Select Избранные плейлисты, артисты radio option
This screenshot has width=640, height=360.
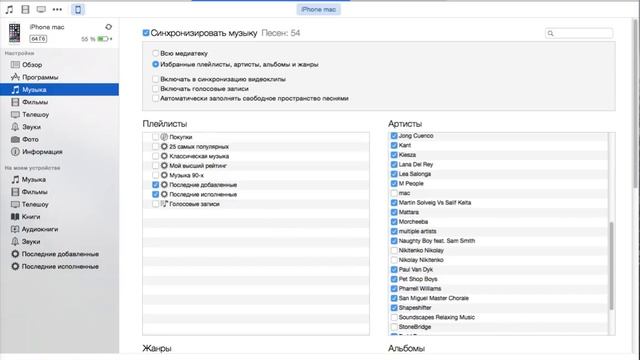(156, 64)
